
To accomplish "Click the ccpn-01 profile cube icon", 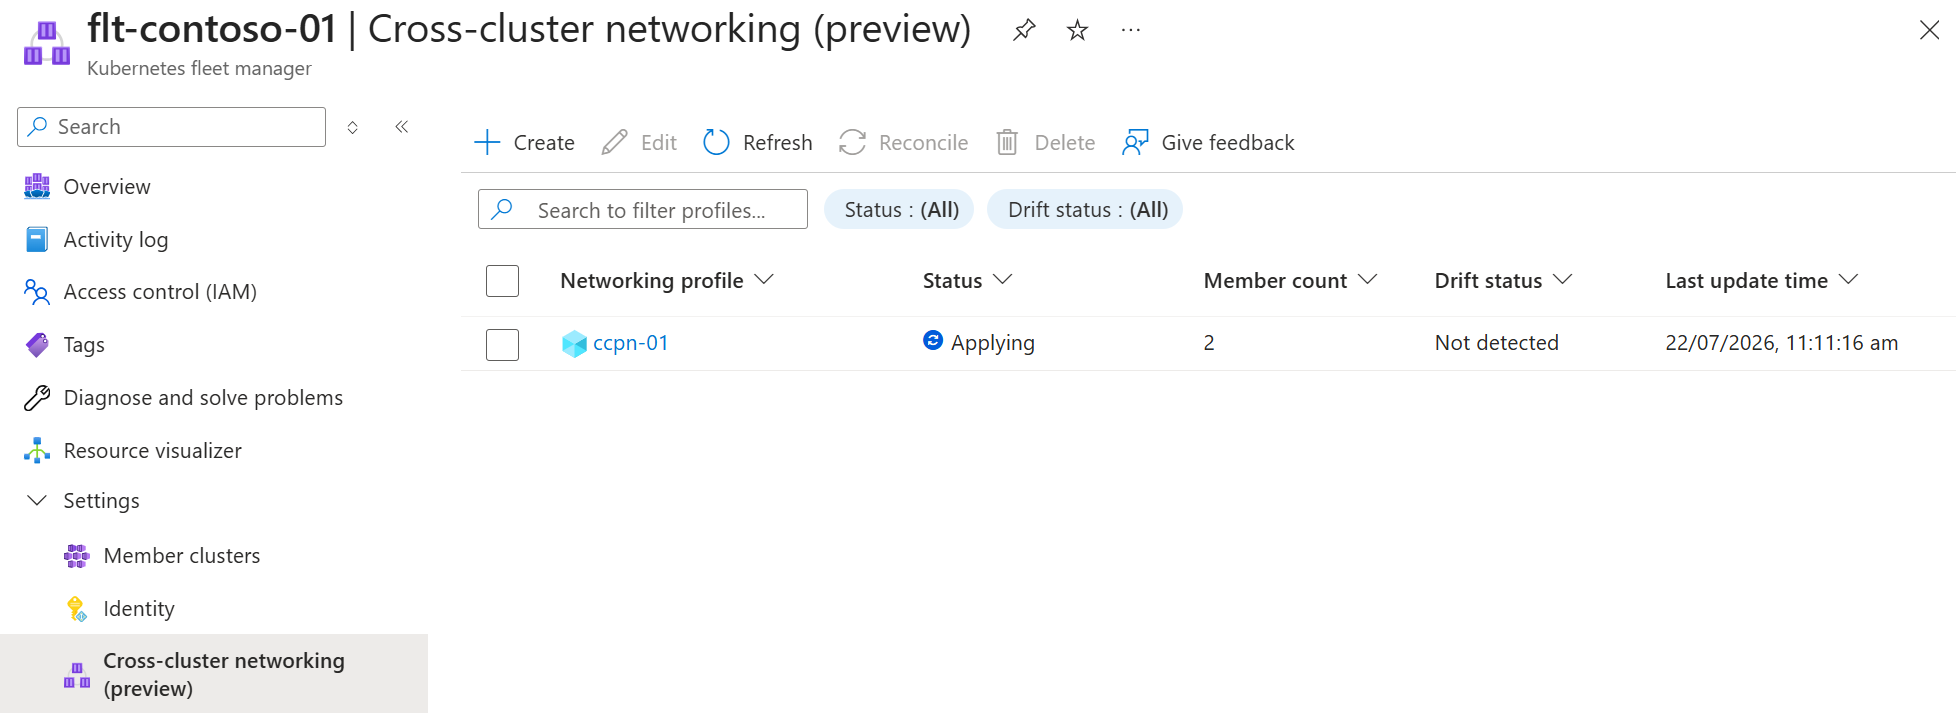I will click(x=574, y=344).
